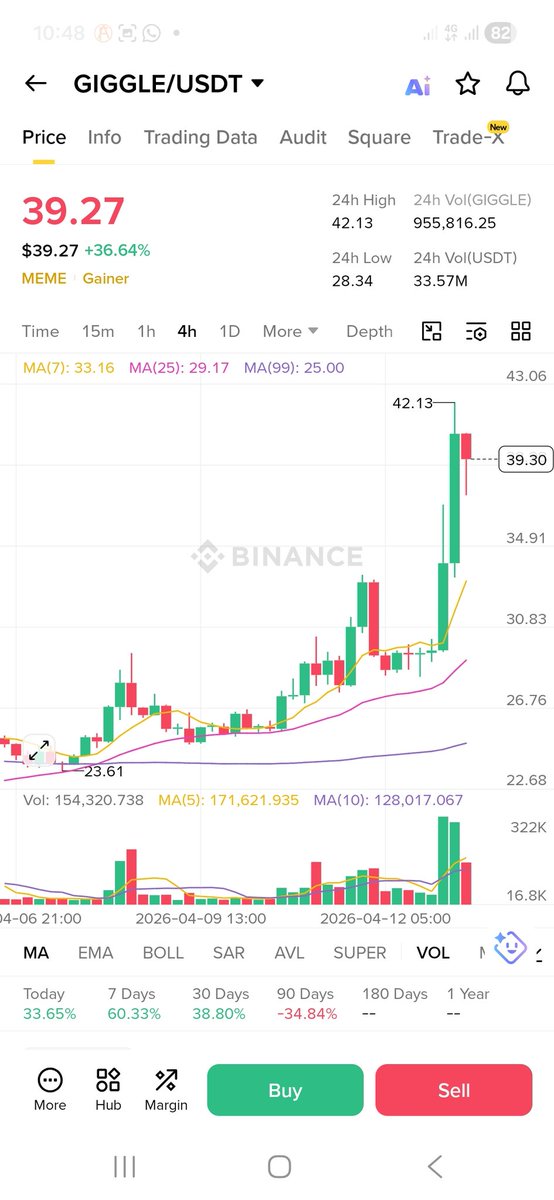Tap the MA(99): 25.00 indicator label
Screen dimensions: 554x1200
294,368
